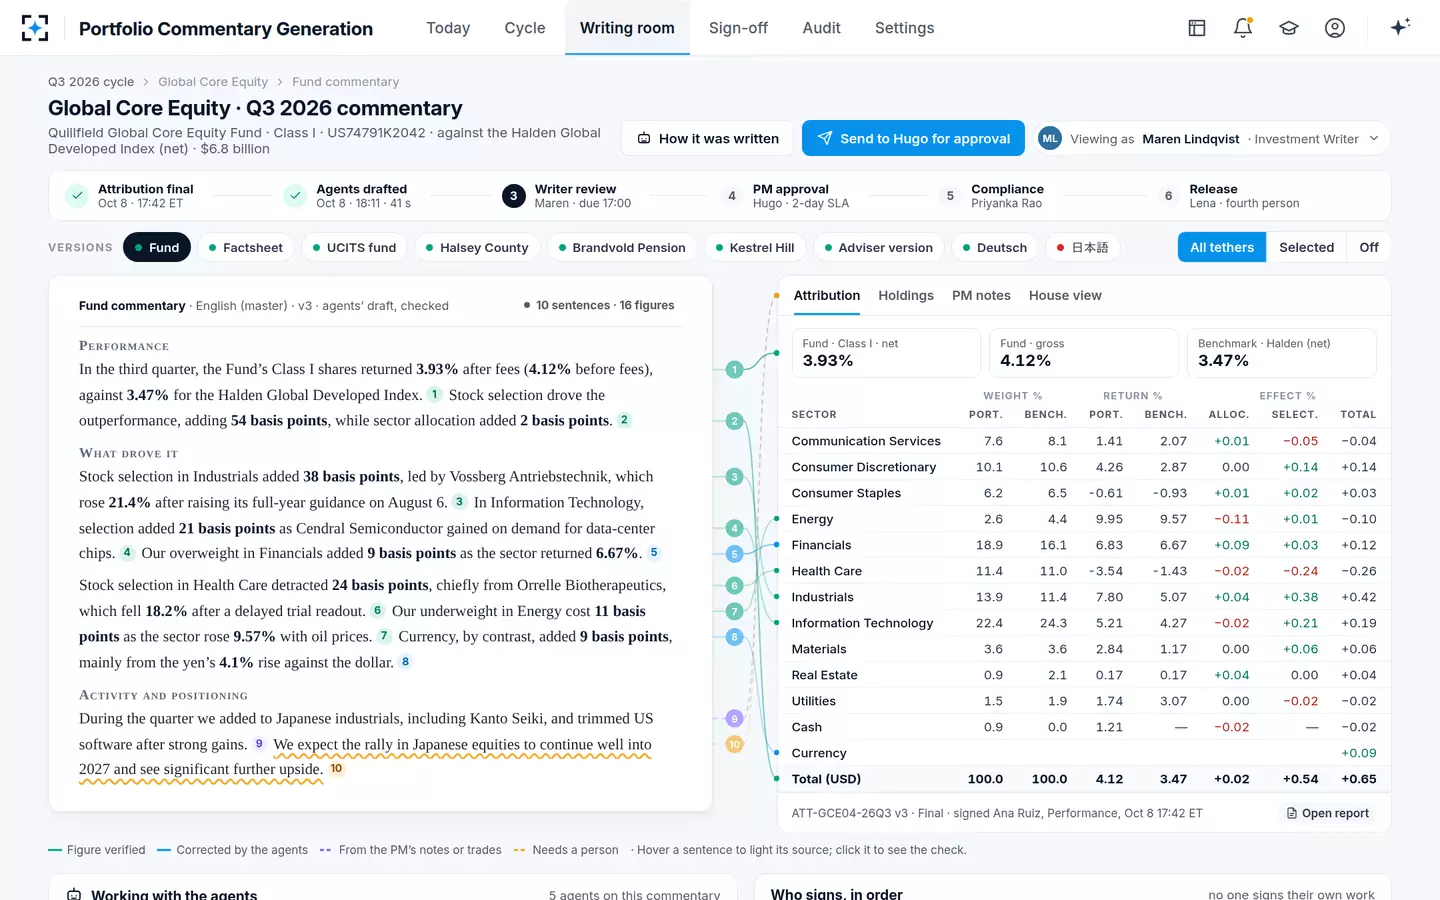Click step 4 PM approval circle
Screen dimensions: 1440x900
pyautogui.click(x=732, y=196)
